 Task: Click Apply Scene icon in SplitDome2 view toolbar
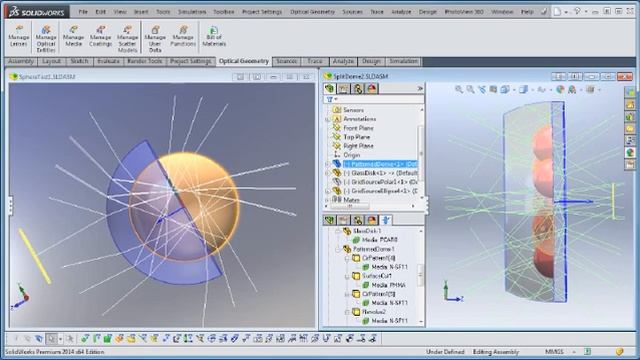click(572, 89)
